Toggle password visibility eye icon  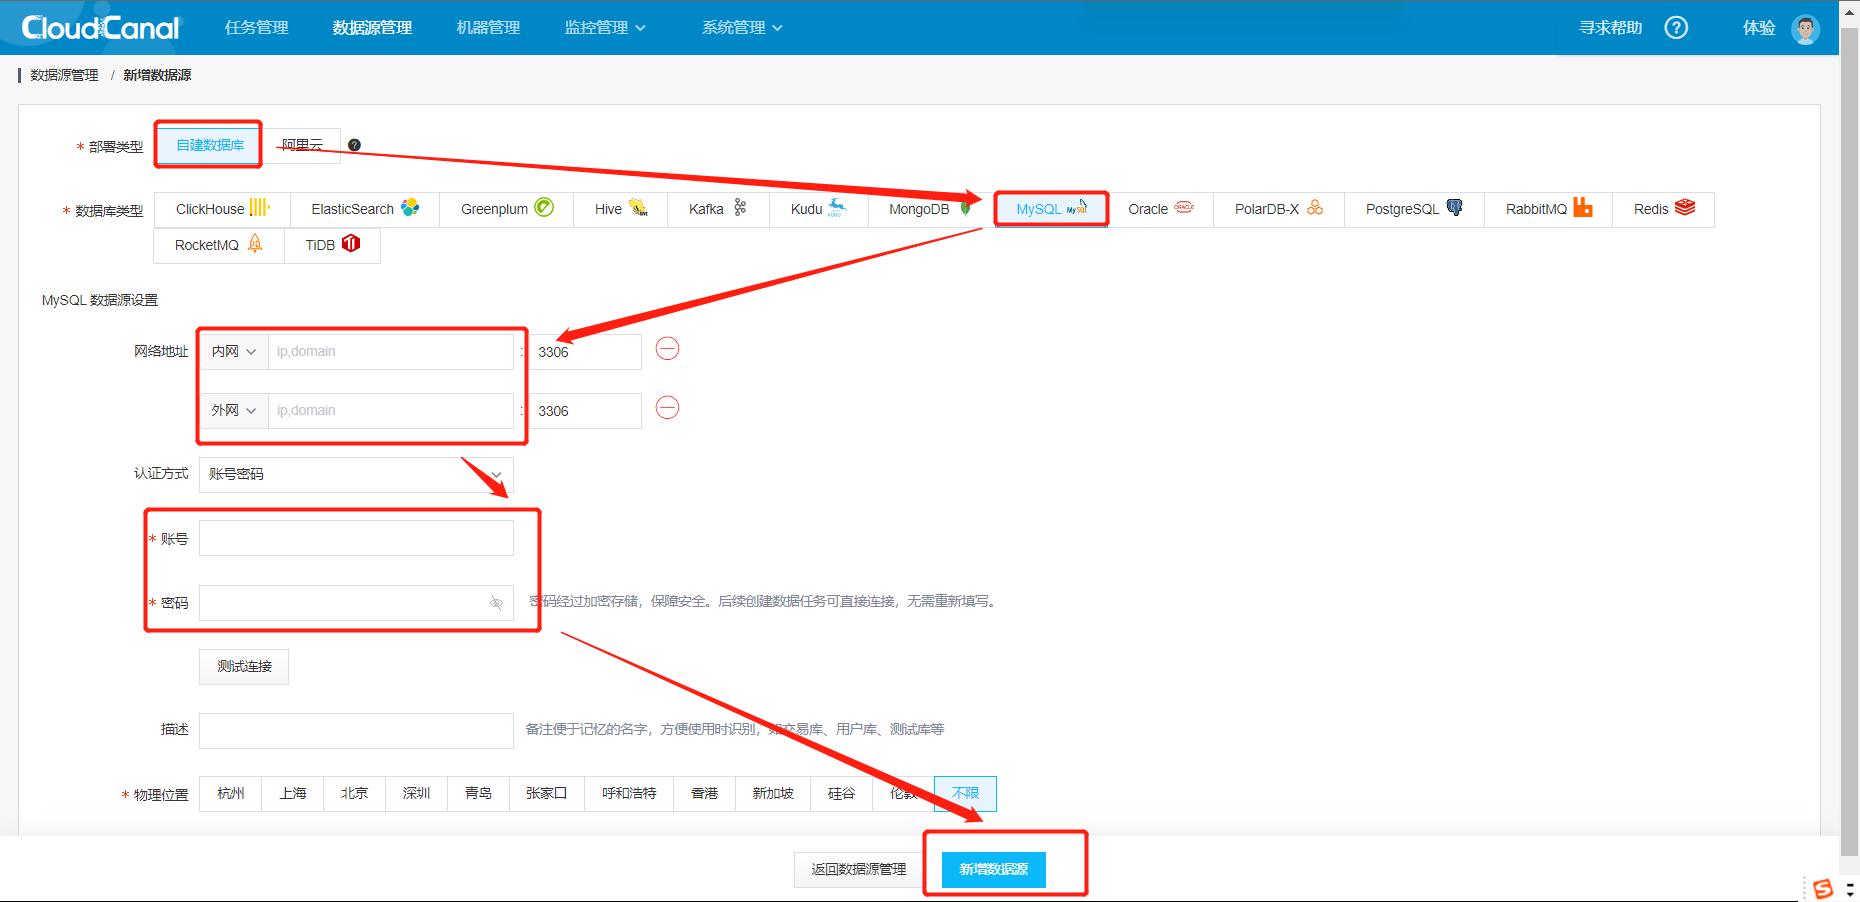click(x=496, y=603)
